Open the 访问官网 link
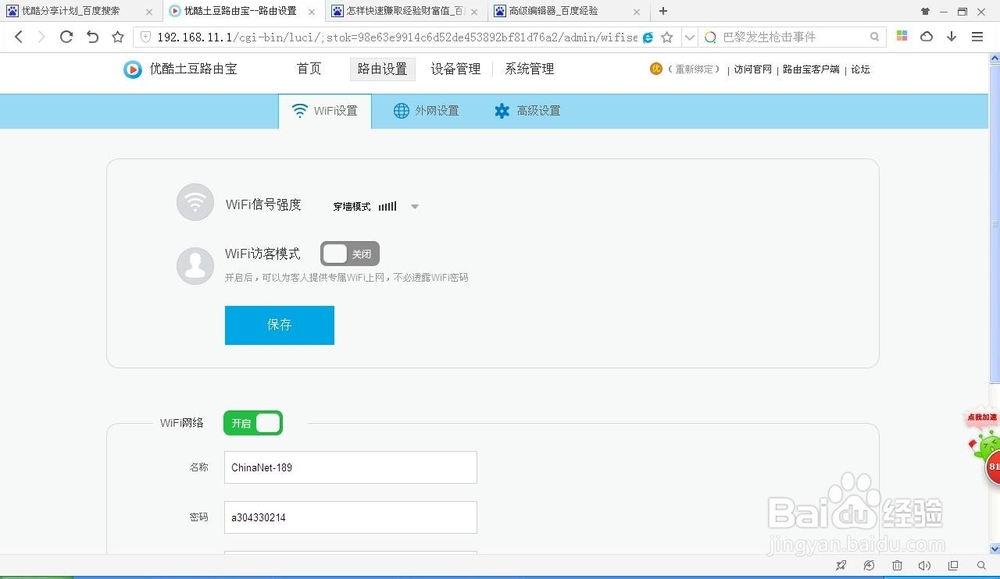1000x579 pixels. [x=753, y=69]
